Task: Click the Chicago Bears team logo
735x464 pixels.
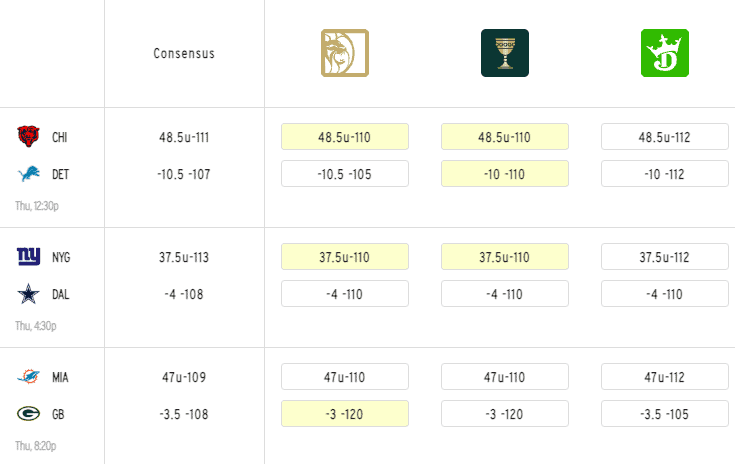Action: [x=28, y=136]
